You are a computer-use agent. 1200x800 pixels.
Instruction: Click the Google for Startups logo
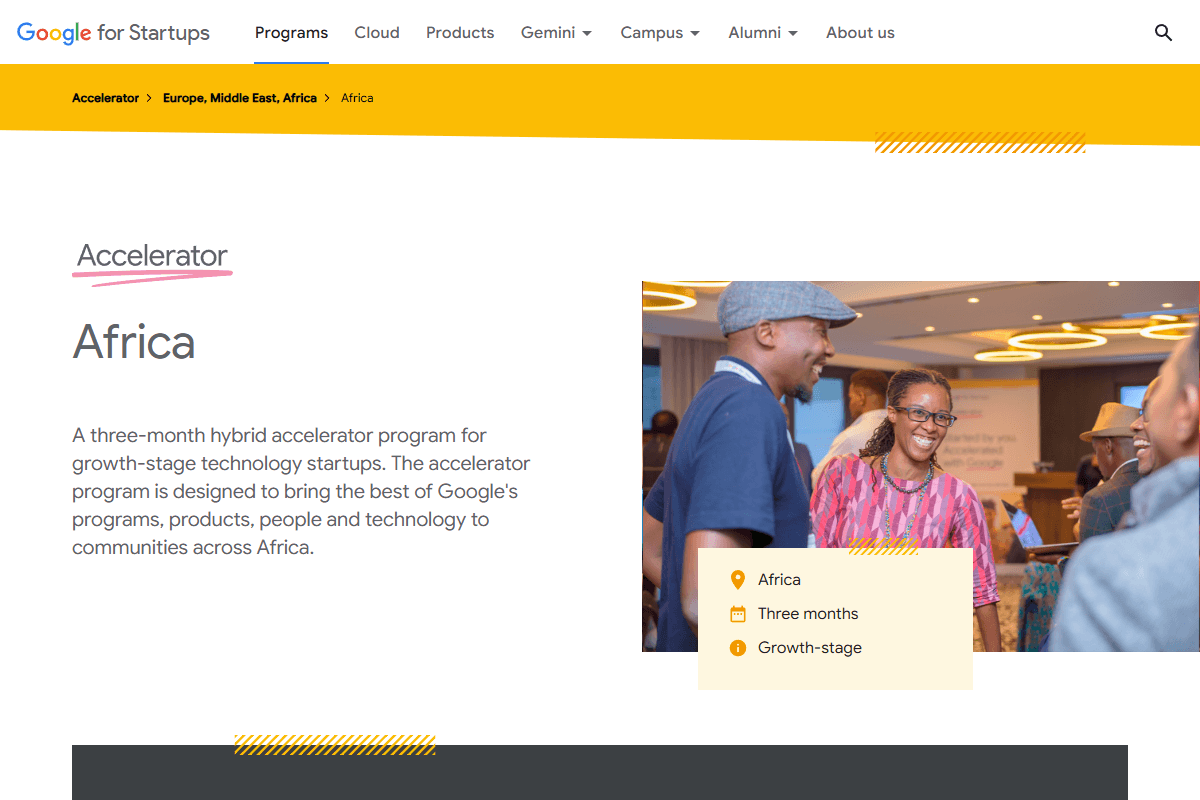pyautogui.click(x=113, y=33)
